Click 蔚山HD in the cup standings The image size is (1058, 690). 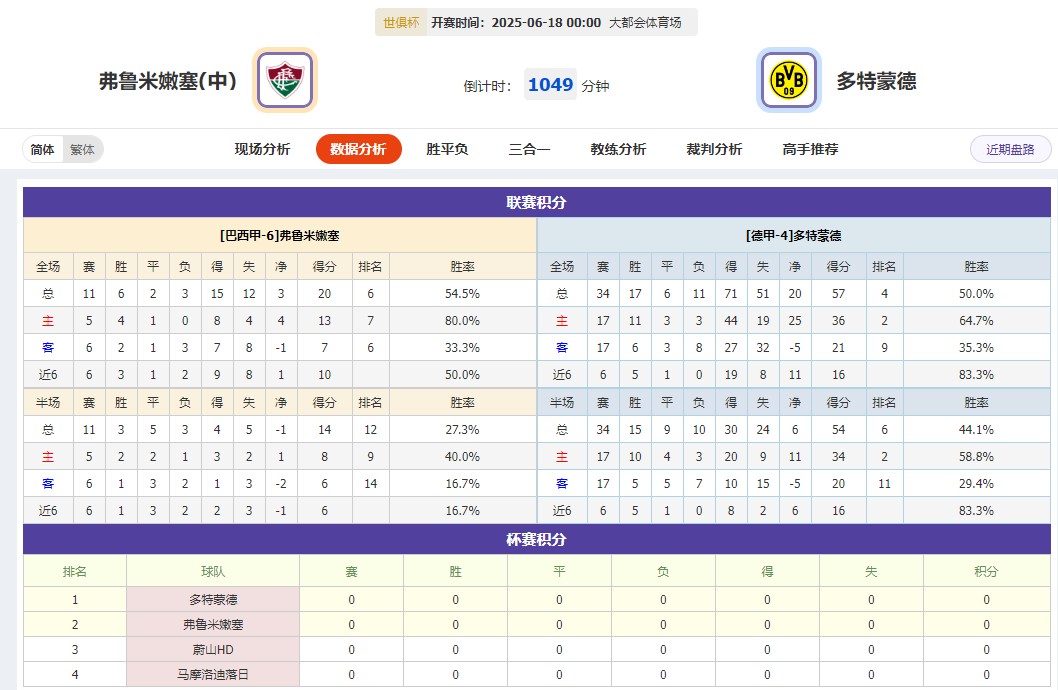[213, 650]
